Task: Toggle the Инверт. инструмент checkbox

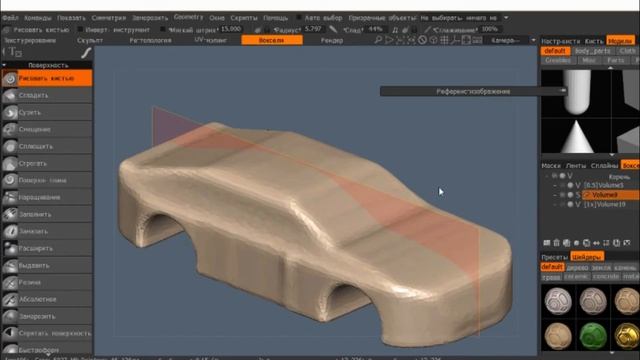Action: [x=80, y=29]
